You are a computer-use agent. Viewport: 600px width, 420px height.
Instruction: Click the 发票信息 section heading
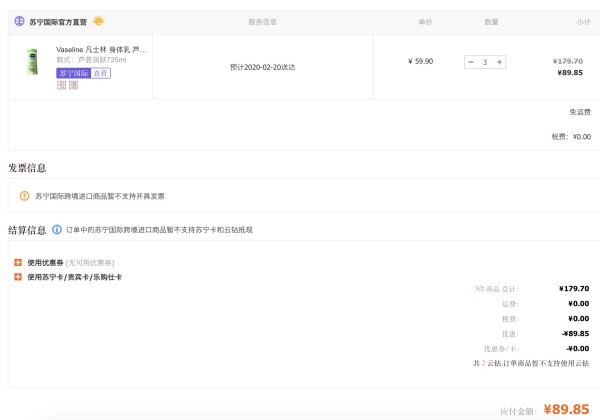point(27,168)
